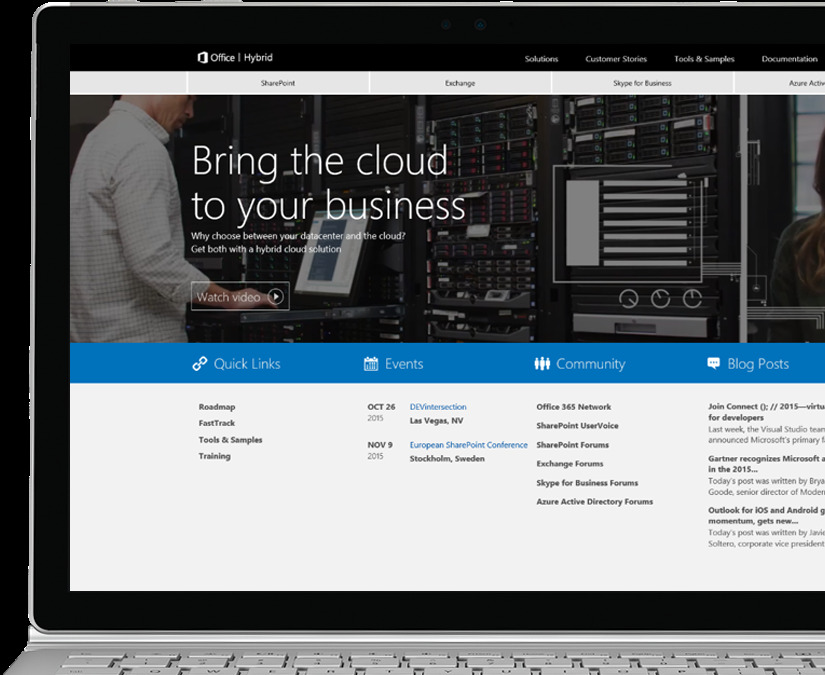This screenshot has height=675, width=825.
Task: Click the Blog Posts speech bubble icon
Action: click(x=713, y=363)
